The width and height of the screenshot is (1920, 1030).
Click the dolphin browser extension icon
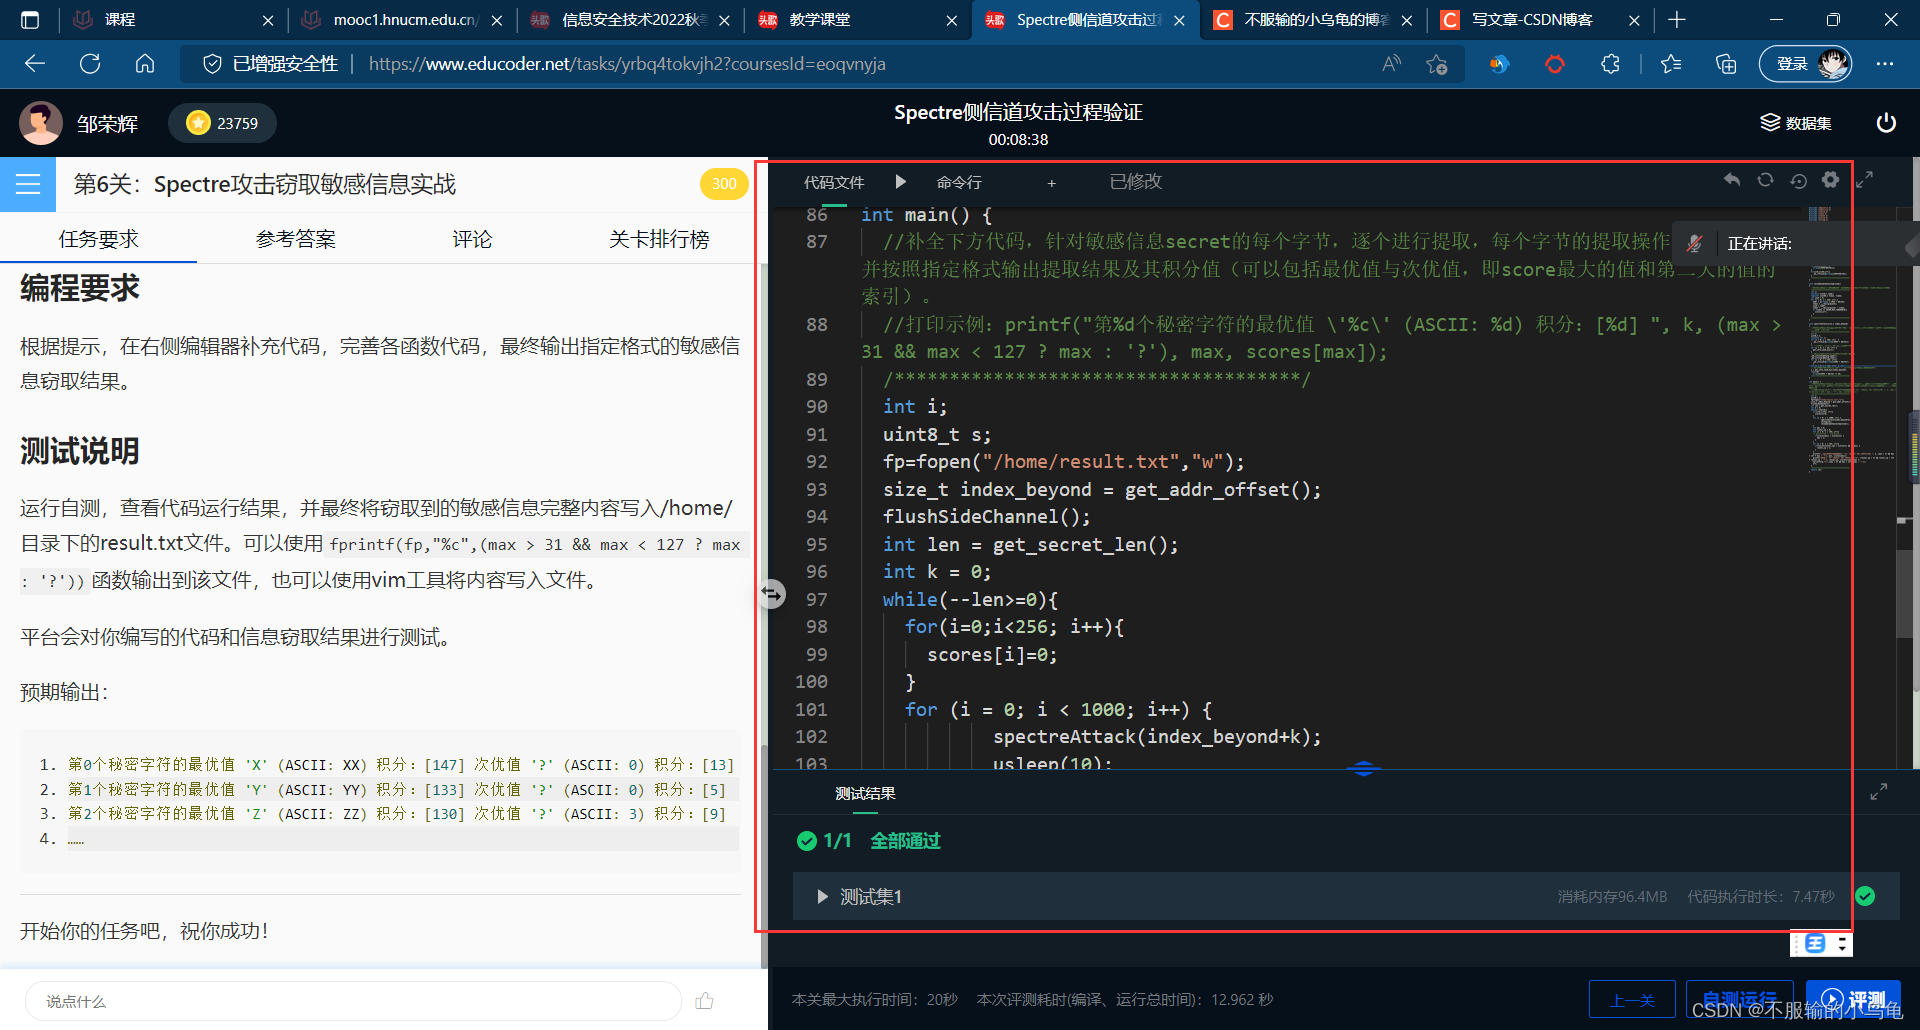coord(1498,64)
